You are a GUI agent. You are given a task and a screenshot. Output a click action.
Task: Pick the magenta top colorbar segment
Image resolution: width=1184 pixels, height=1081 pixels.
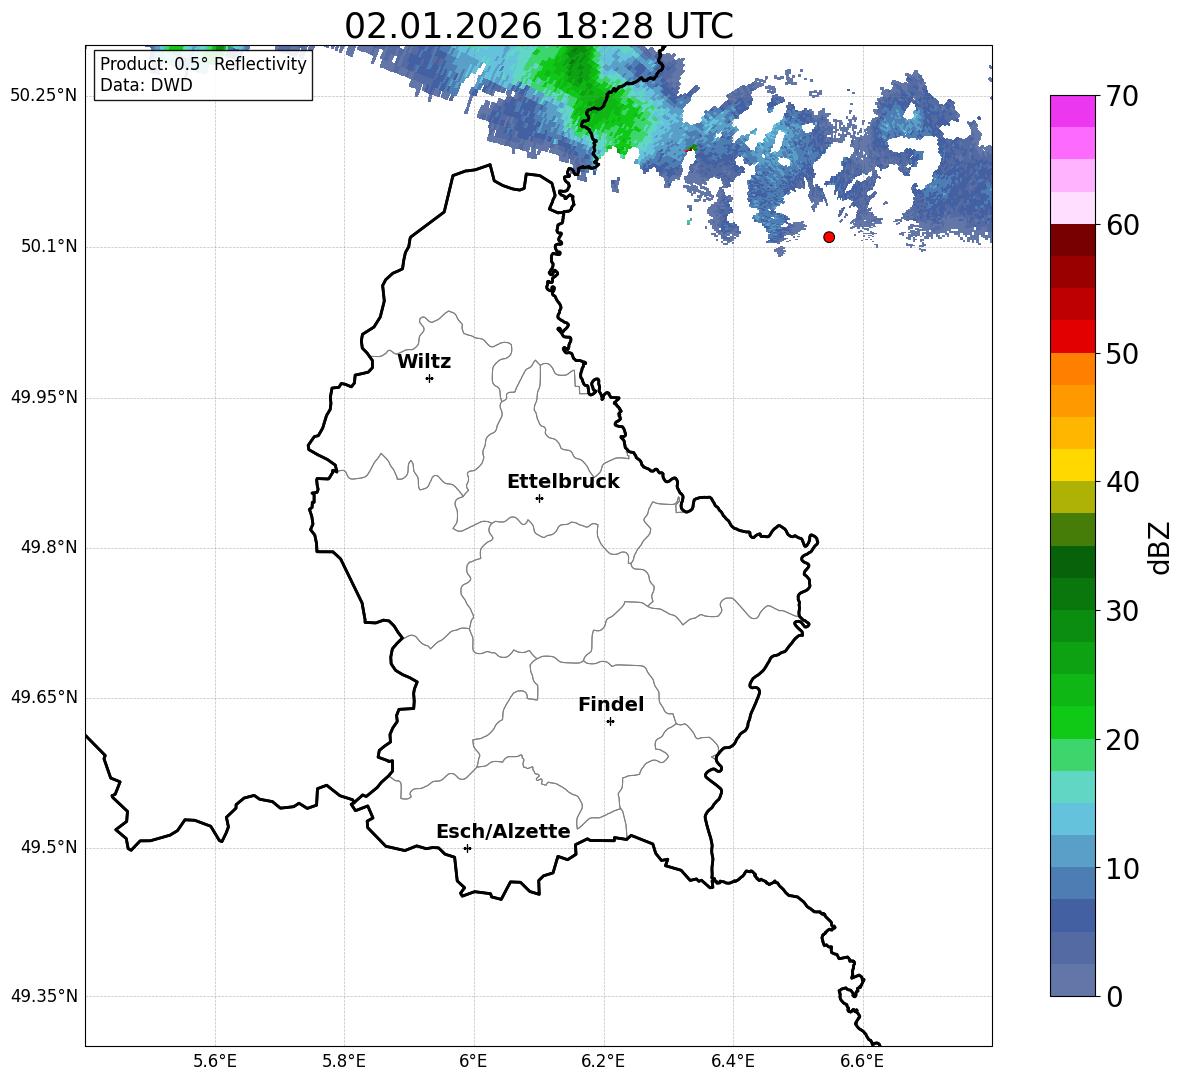(x=1072, y=111)
